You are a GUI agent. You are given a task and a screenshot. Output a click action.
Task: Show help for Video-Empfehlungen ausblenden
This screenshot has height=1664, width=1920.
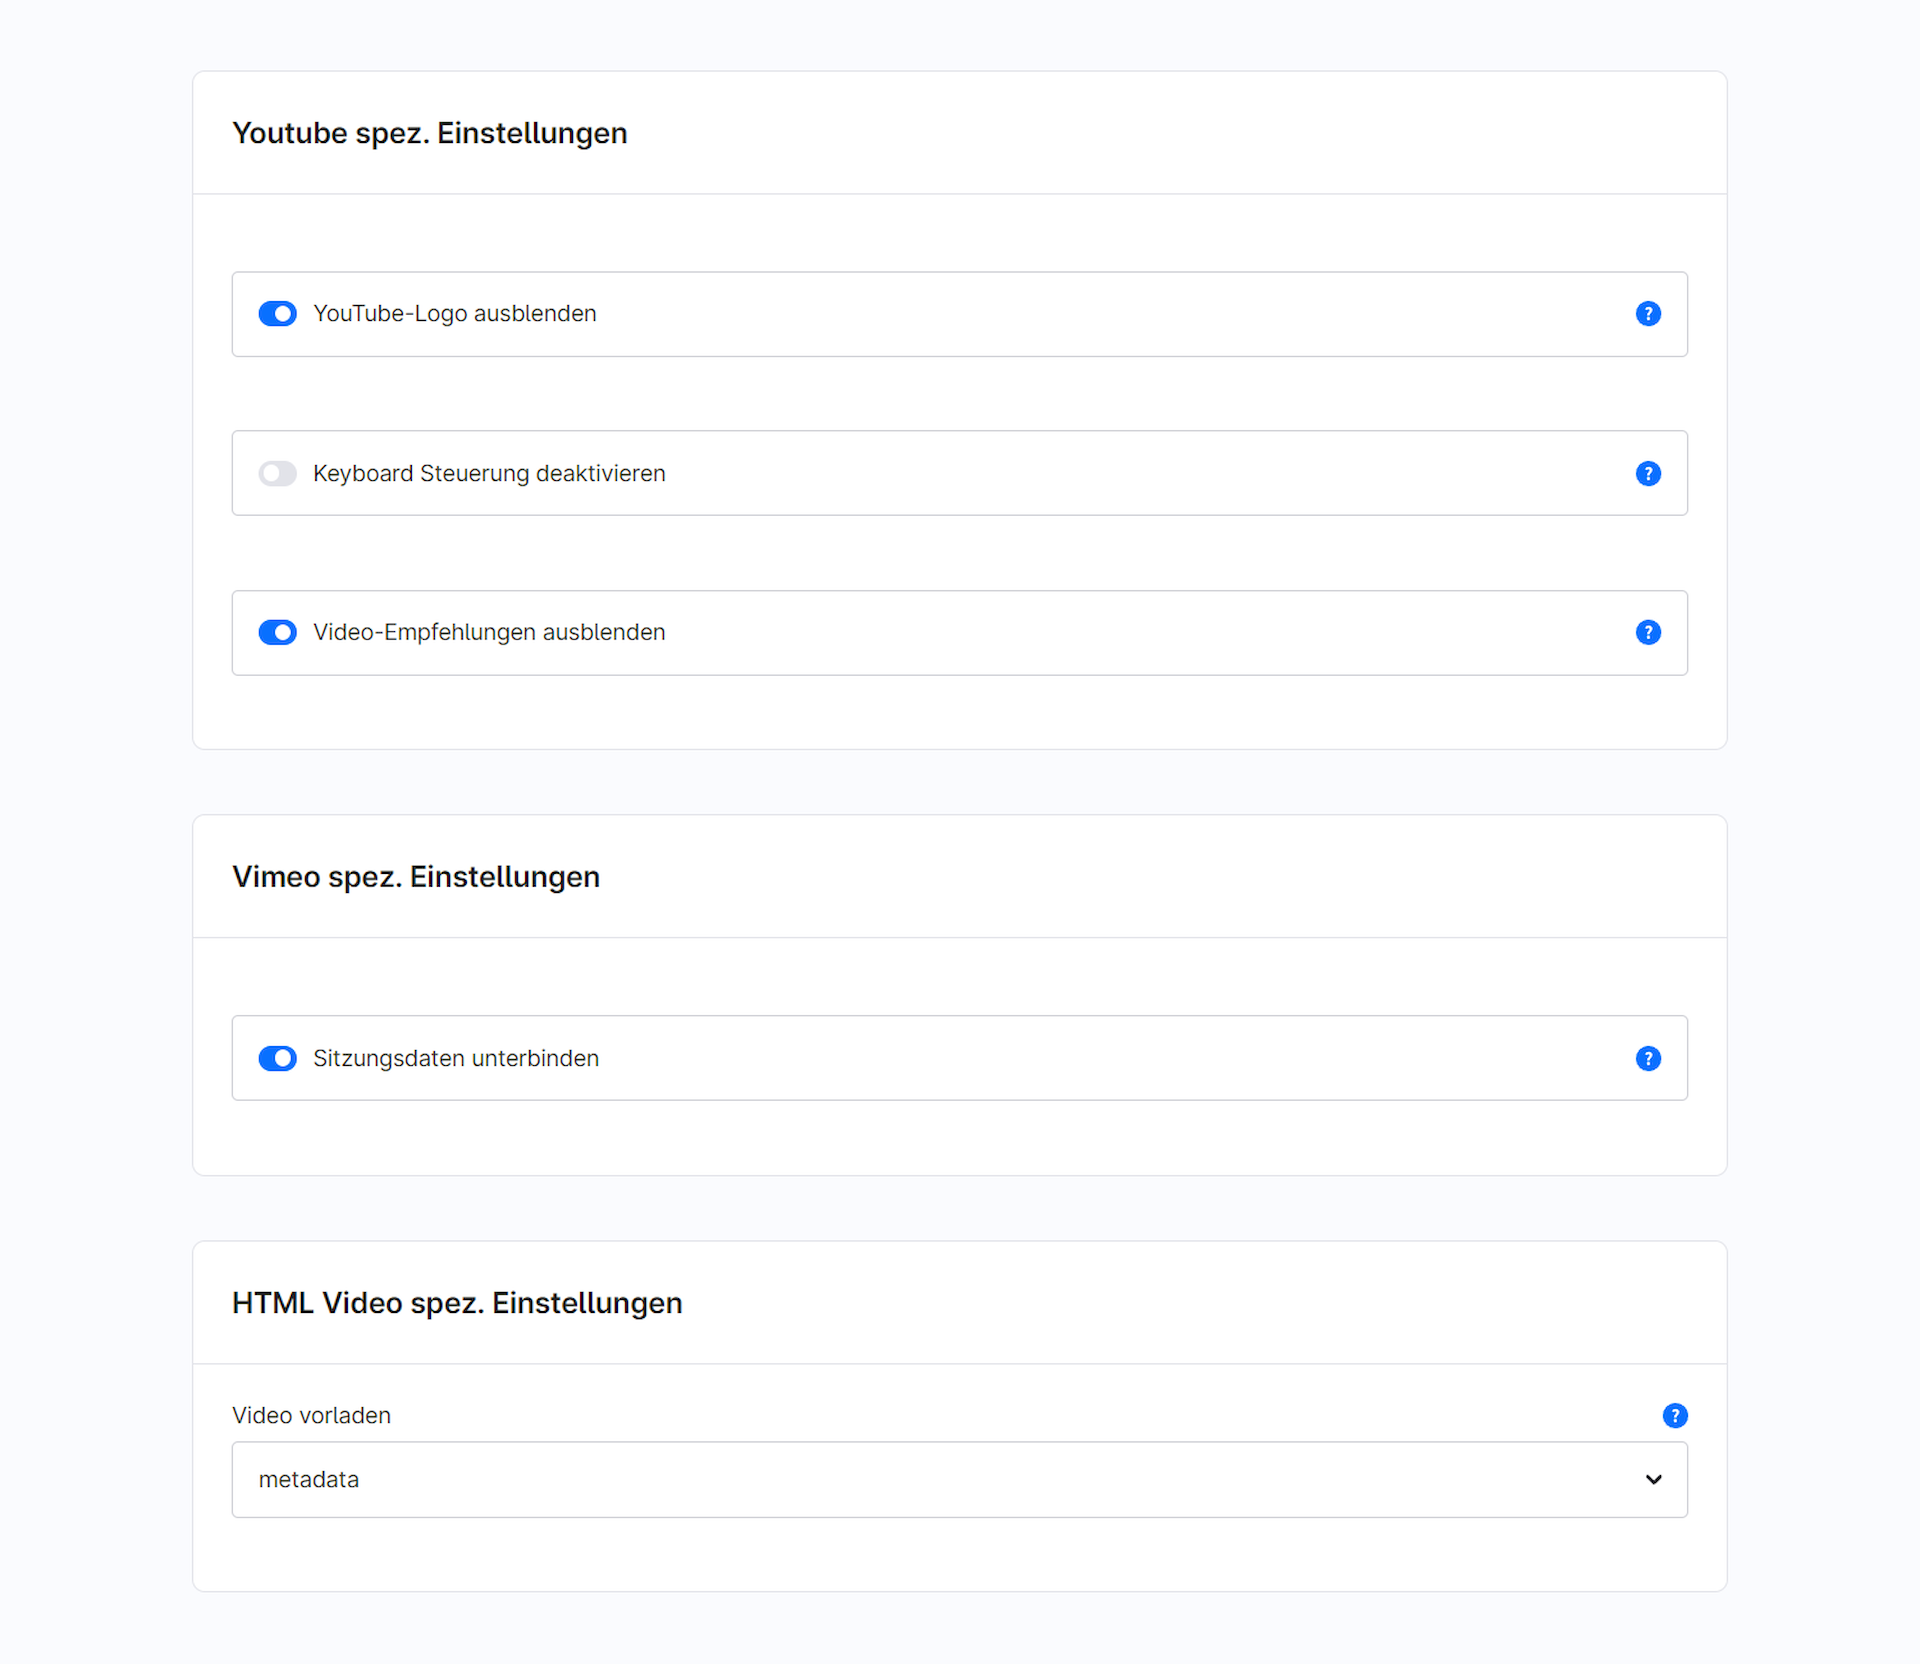(1648, 633)
